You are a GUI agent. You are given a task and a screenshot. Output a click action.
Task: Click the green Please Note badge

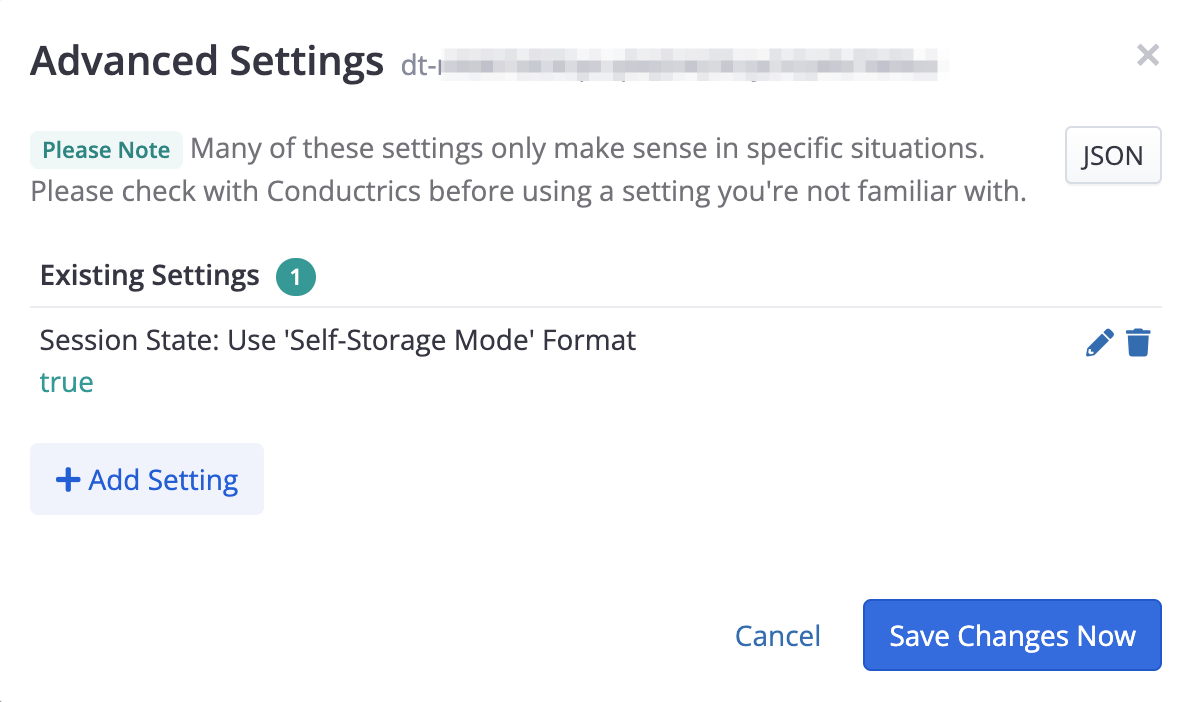pyautogui.click(x=106, y=150)
